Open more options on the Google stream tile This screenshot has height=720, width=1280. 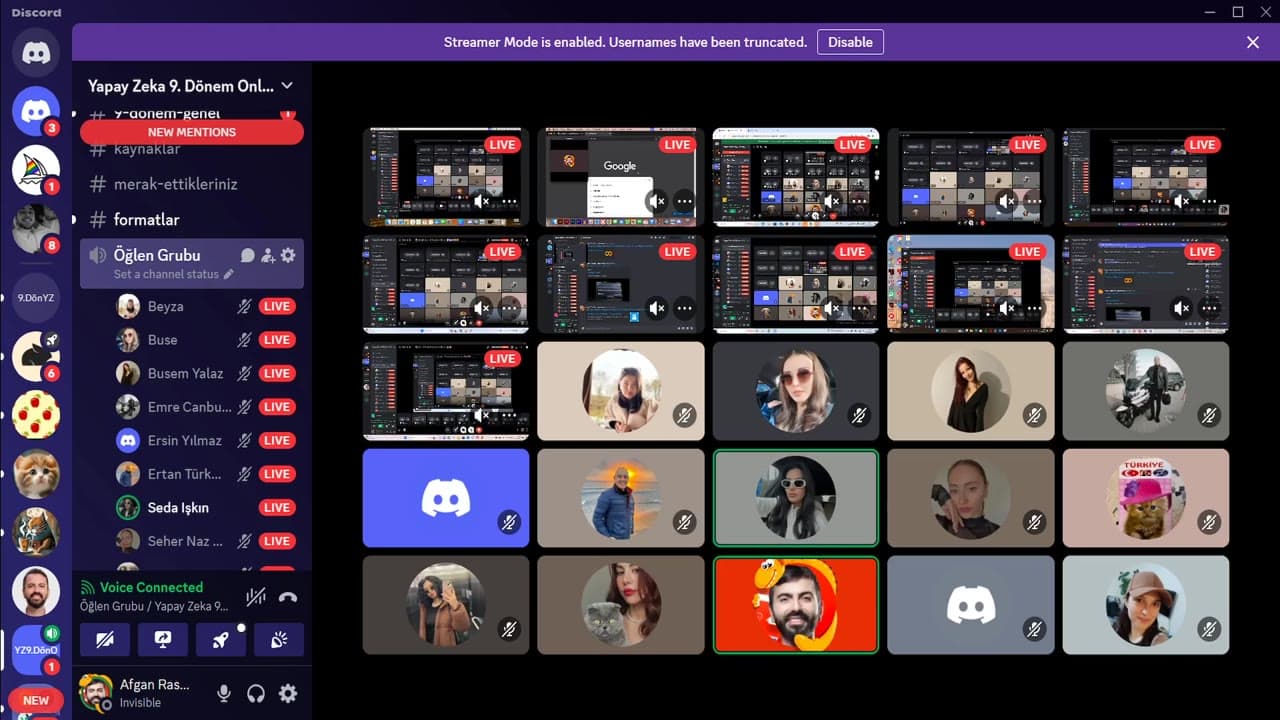click(x=684, y=201)
